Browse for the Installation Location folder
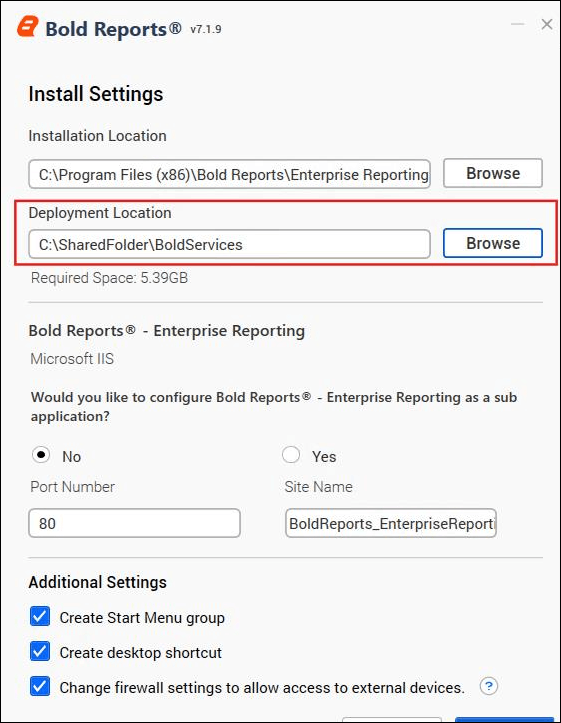This screenshot has height=723, width=561. pyautogui.click(x=493, y=173)
